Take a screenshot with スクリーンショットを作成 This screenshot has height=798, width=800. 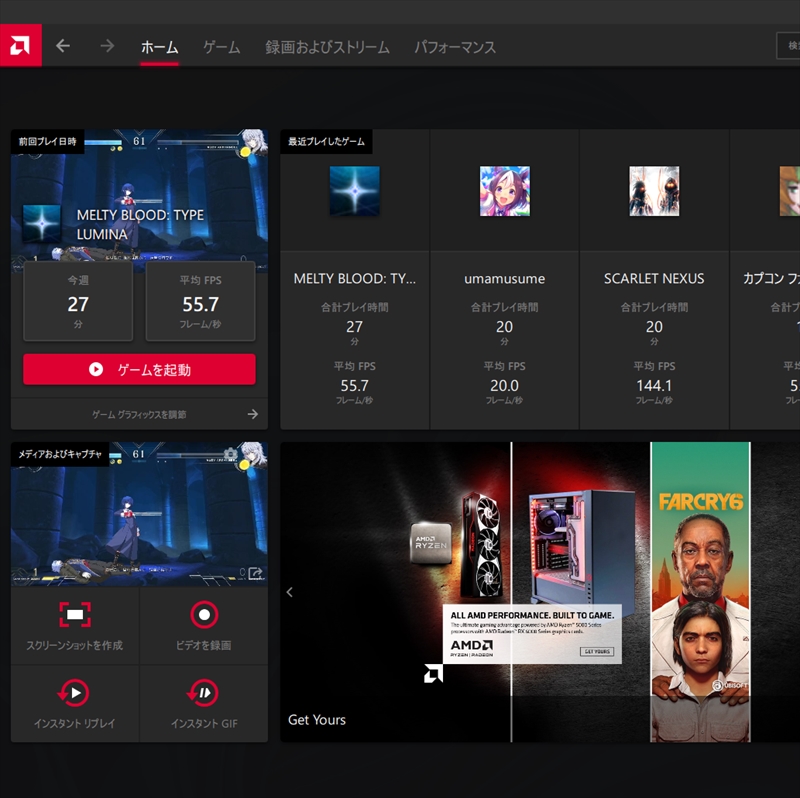coord(75,626)
